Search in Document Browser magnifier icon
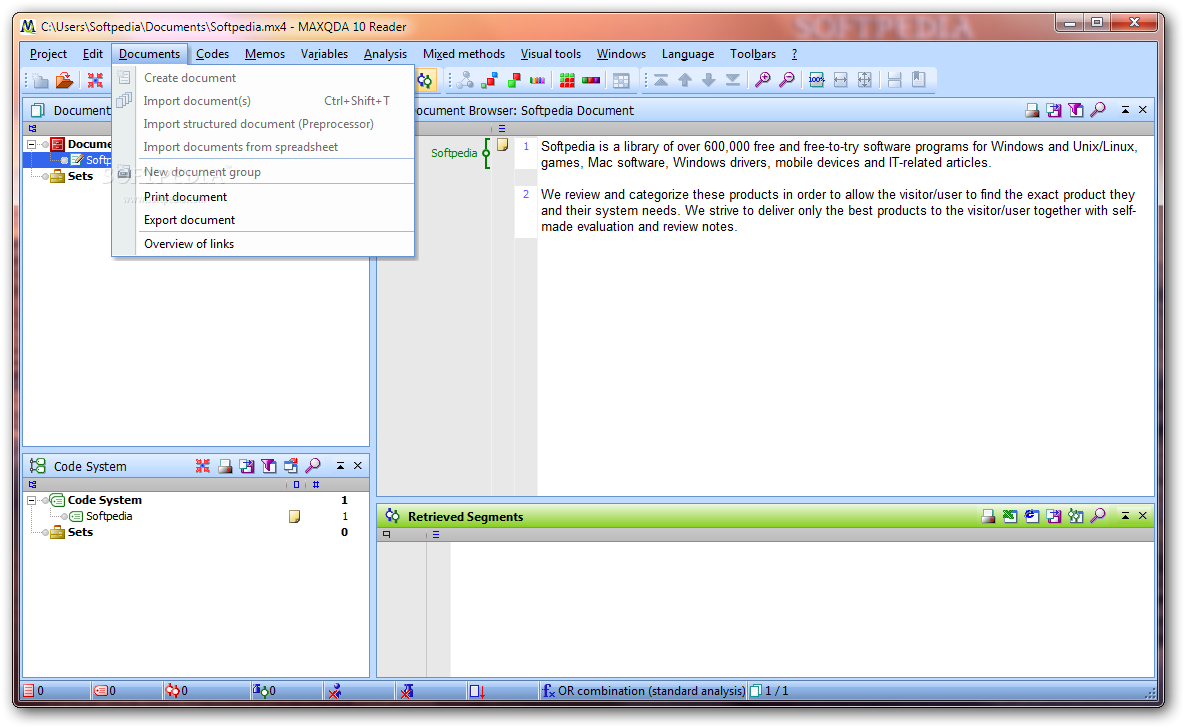Viewport: 1185px width, 728px height. pyautogui.click(x=1098, y=110)
